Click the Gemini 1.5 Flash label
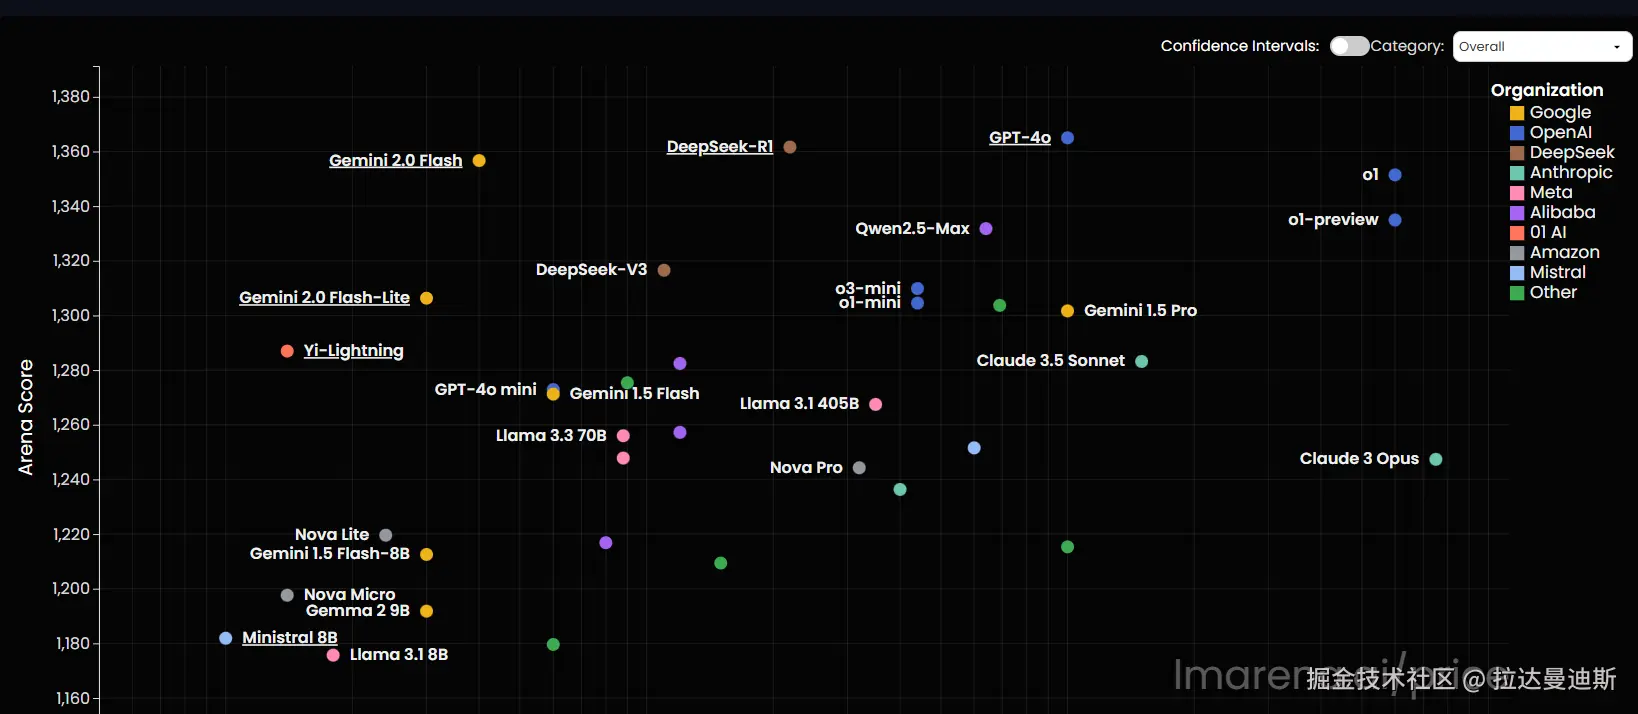1638x714 pixels. click(x=635, y=393)
